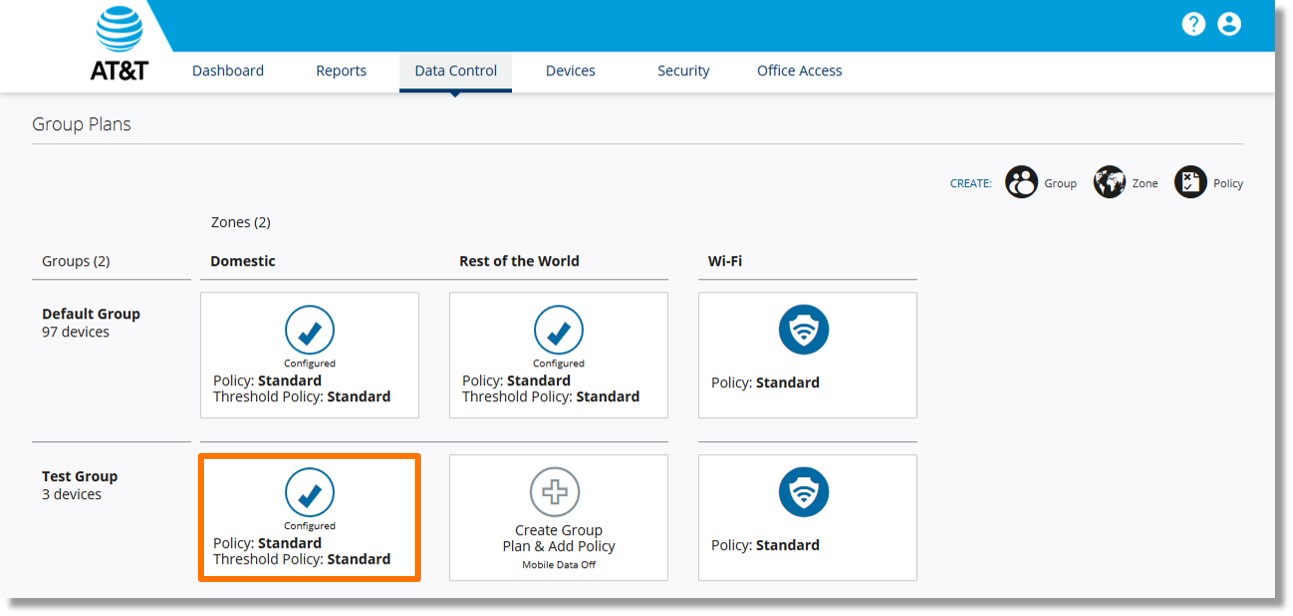Screen dimensions: 1293x616
Task: Open the Reports tab
Action: 341,71
